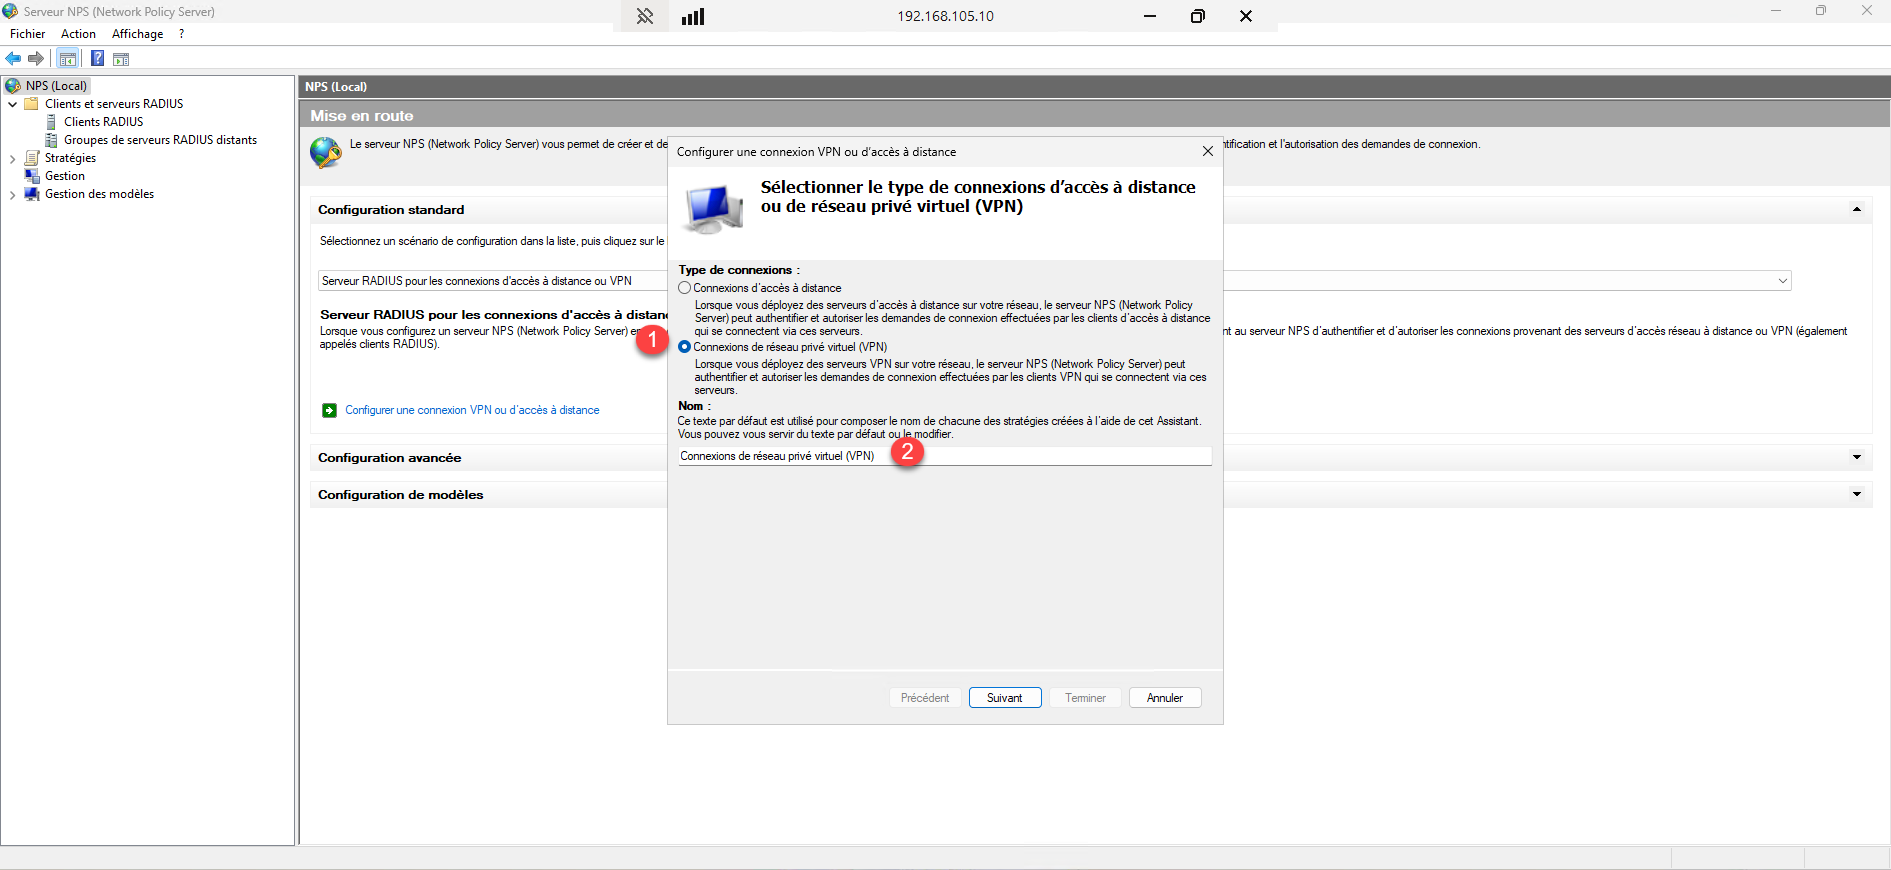This screenshot has height=870, width=1891.
Task: Select Connexions d'accès à distance radio button
Action: pos(685,288)
